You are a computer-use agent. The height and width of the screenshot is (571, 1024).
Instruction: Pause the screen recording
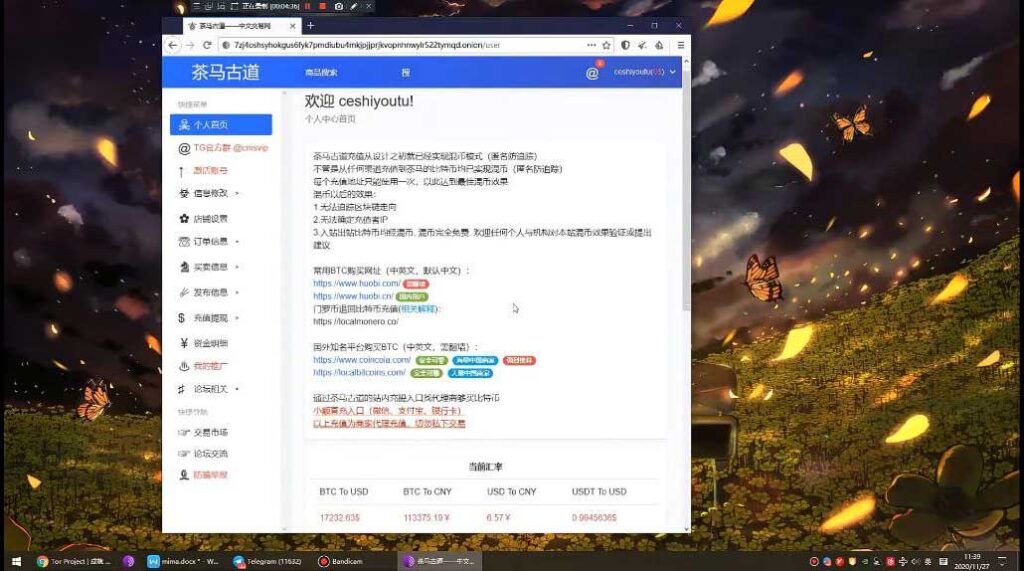(x=308, y=6)
